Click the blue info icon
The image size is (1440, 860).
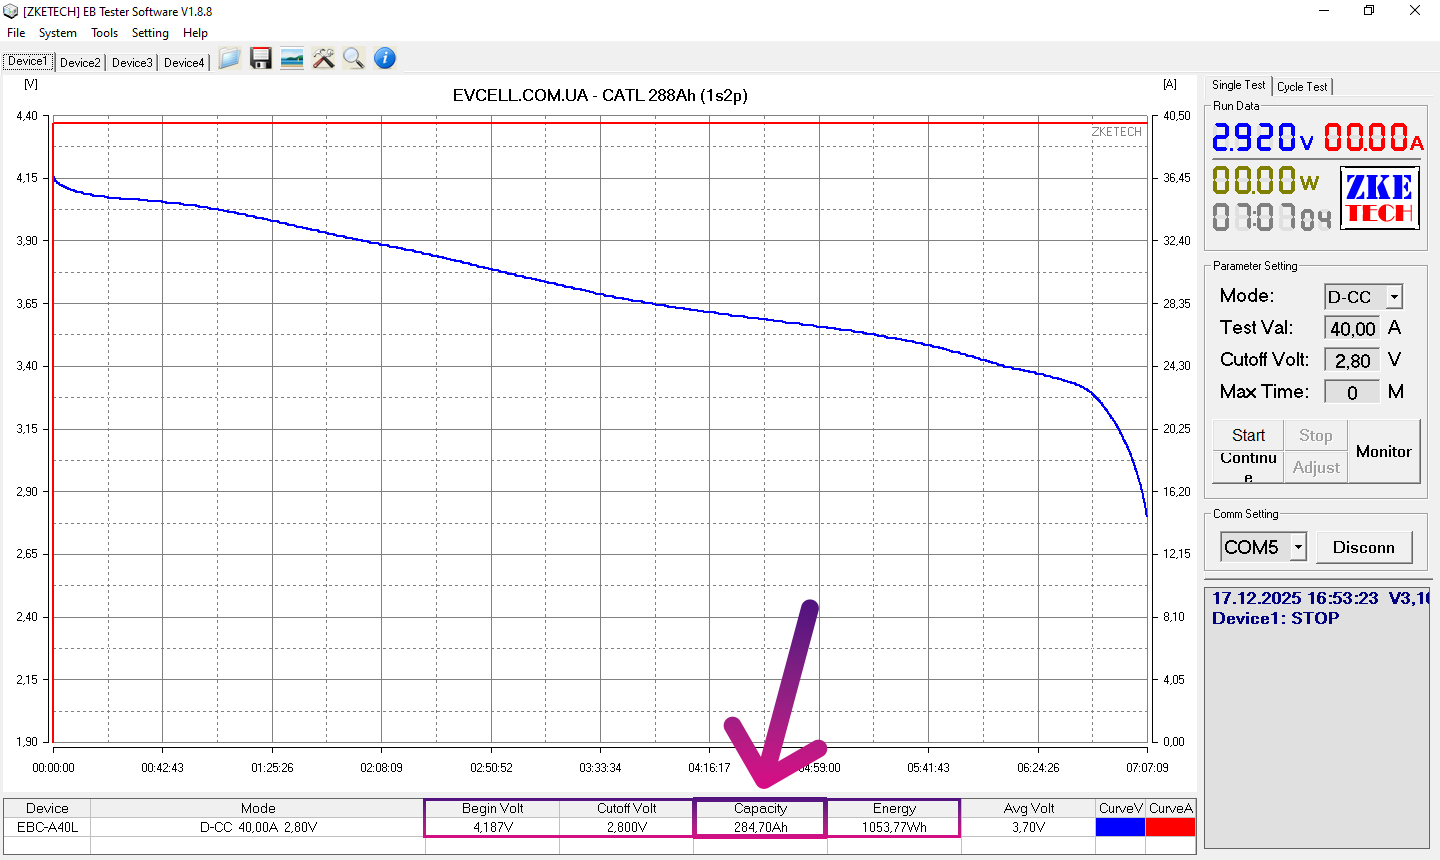(385, 59)
